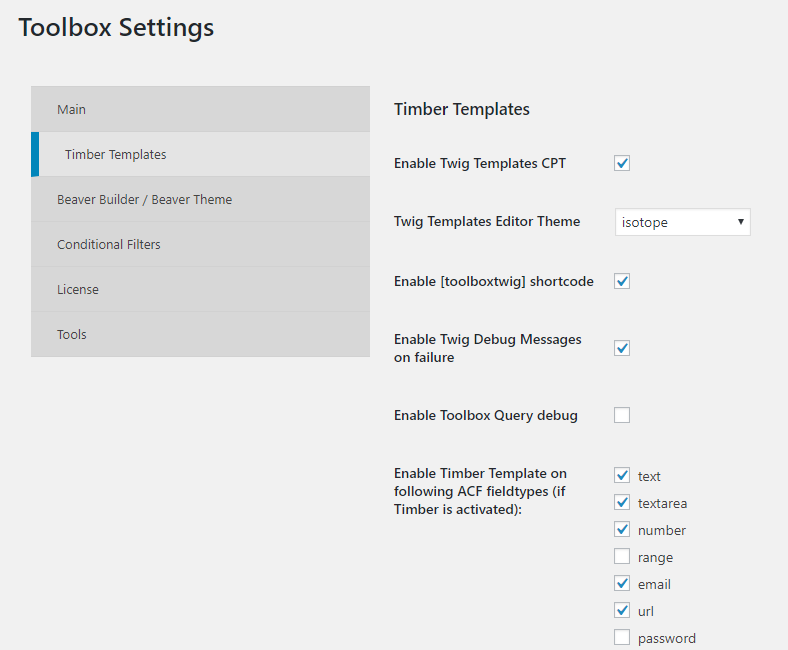Screen dimensions: 788x650
Task: Disable the [toolboxtwig] shortcode checkbox
Action: click(x=622, y=281)
